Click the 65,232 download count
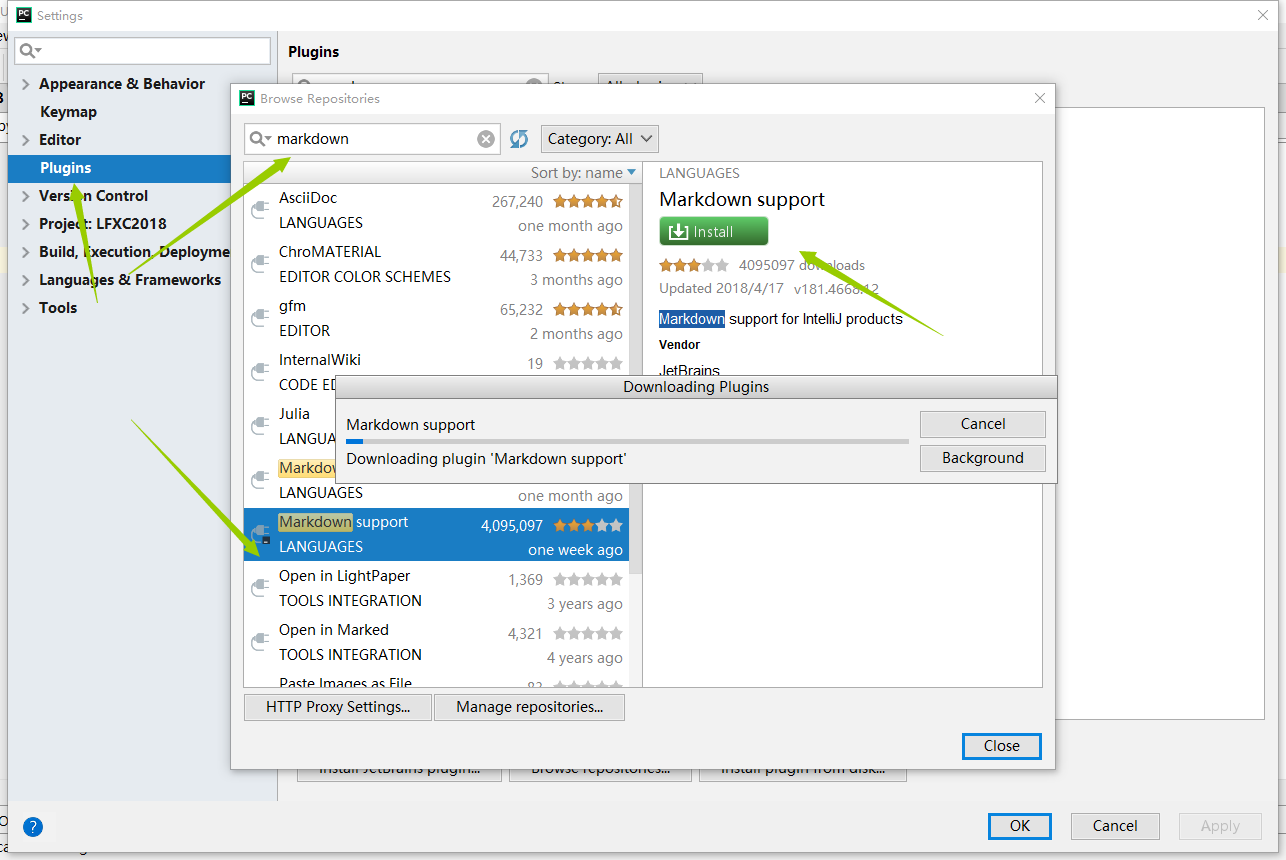 (x=521, y=310)
